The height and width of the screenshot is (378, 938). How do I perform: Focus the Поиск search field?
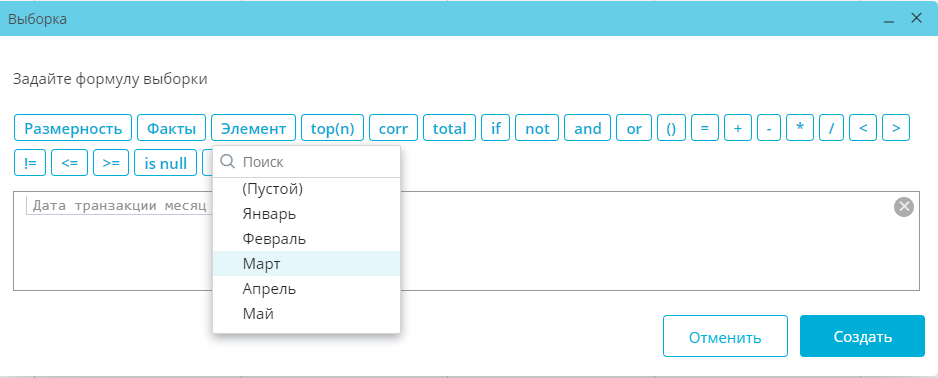tap(317, 161)
